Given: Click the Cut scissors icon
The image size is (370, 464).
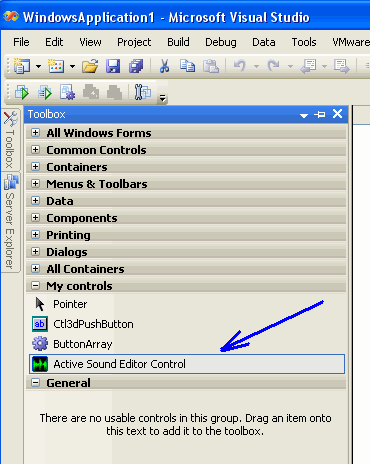Looking at the screenshot, I should click(164, 66).
